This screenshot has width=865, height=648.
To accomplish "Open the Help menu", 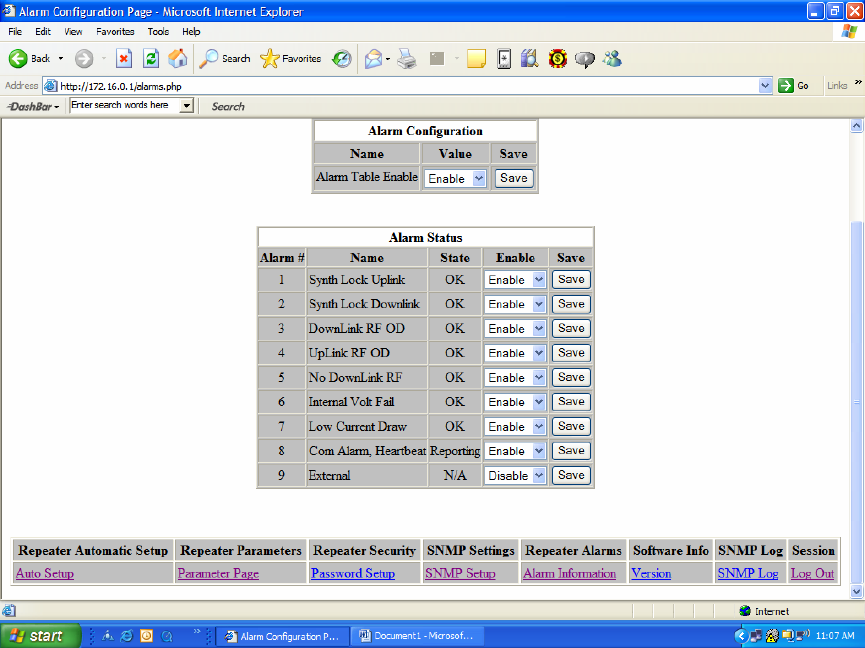I will 191,31.
